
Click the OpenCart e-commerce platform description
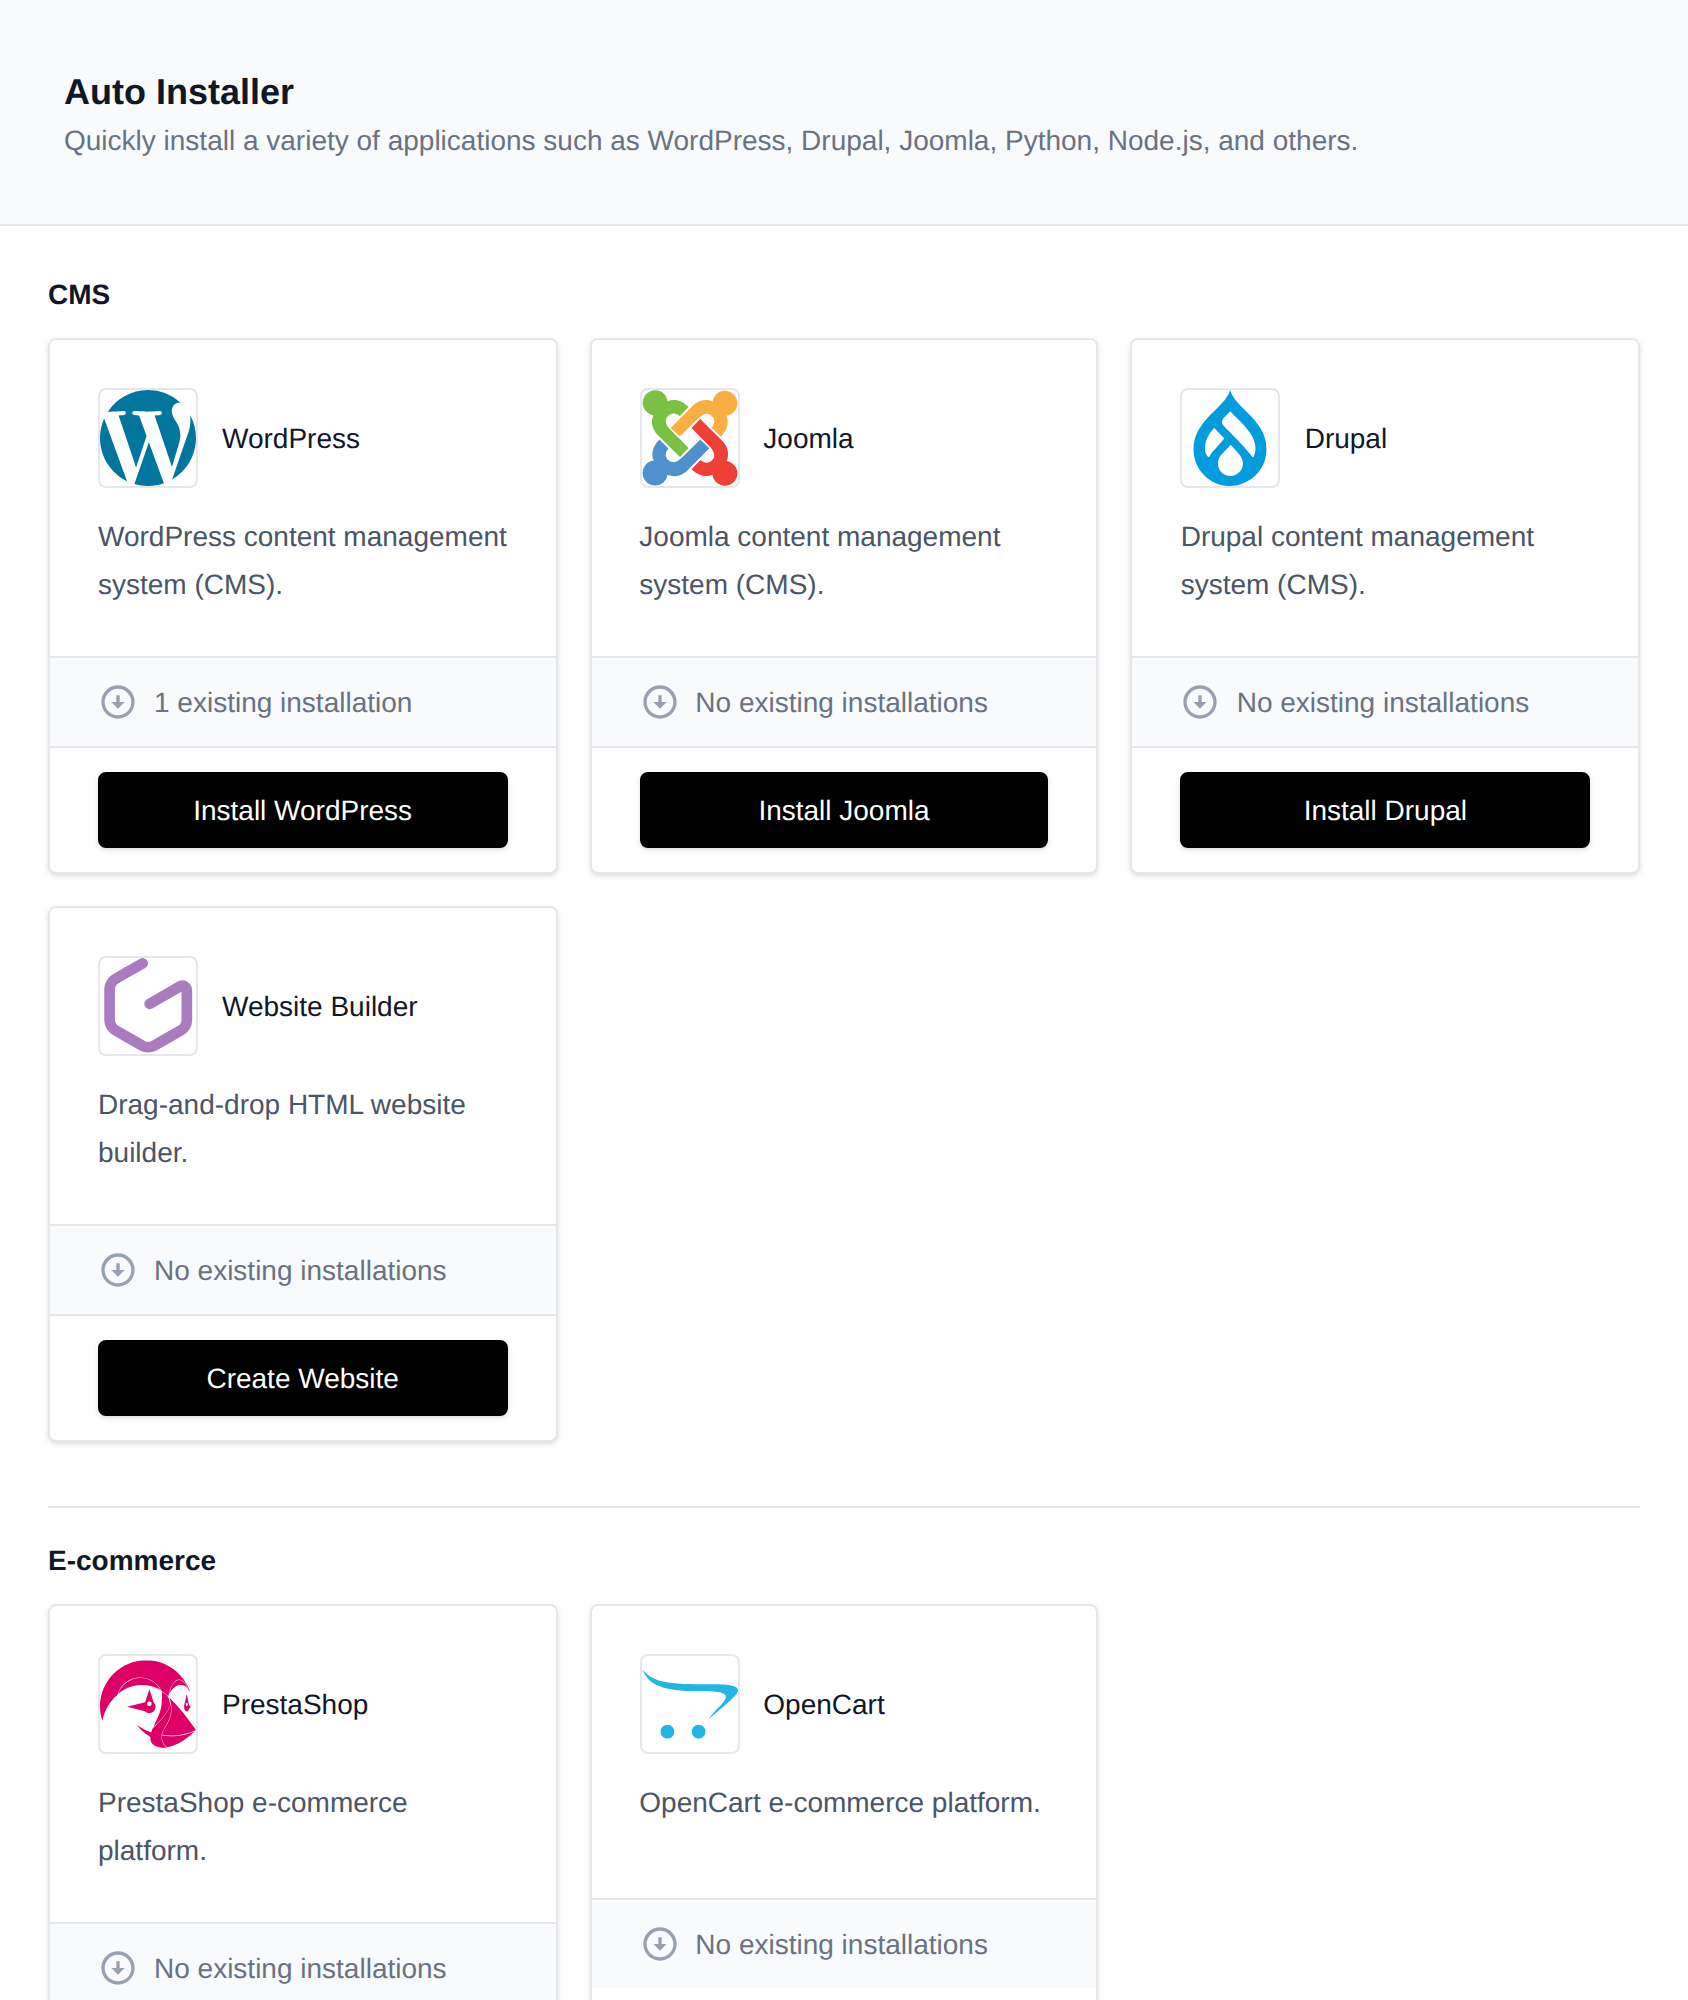[840, 1802]
